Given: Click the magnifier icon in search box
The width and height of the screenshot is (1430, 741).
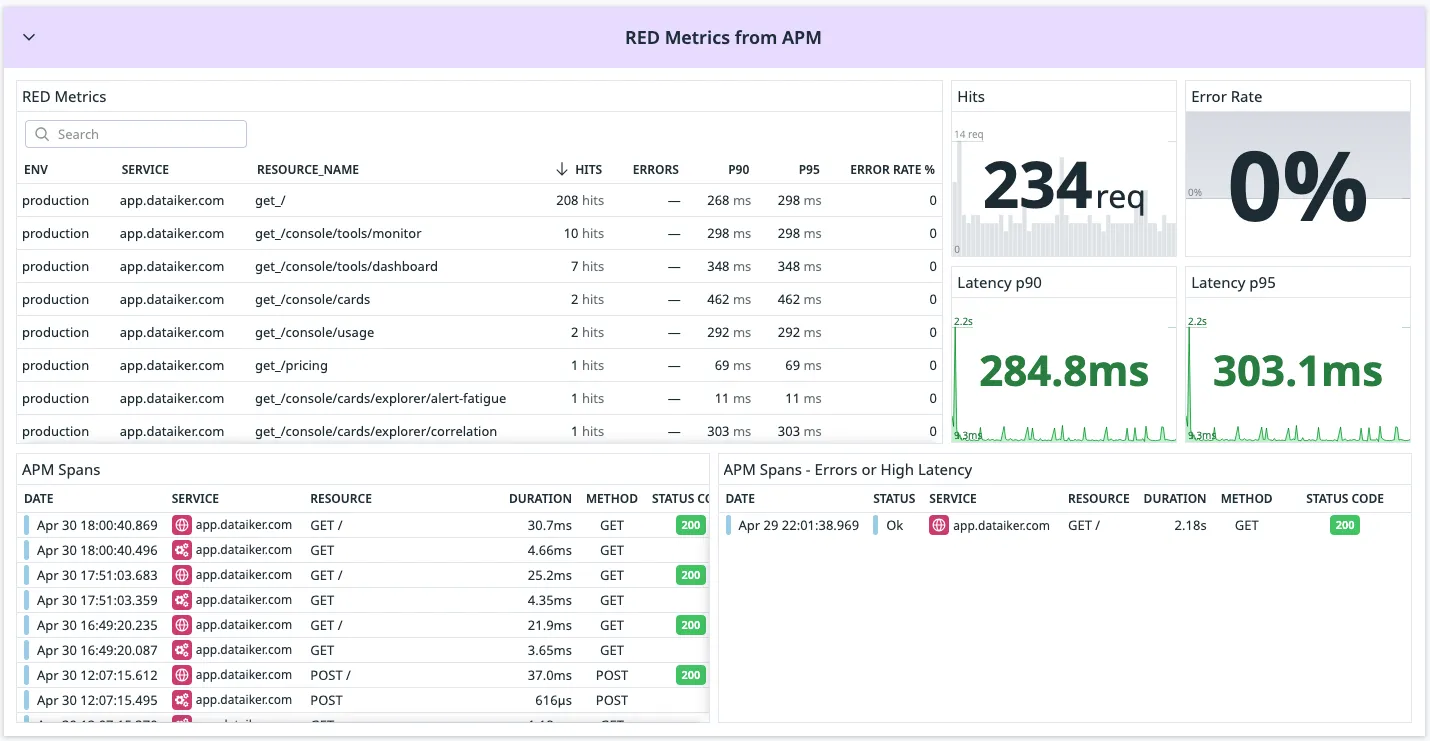Looking at the screenshot, I should tap(42, 134).
